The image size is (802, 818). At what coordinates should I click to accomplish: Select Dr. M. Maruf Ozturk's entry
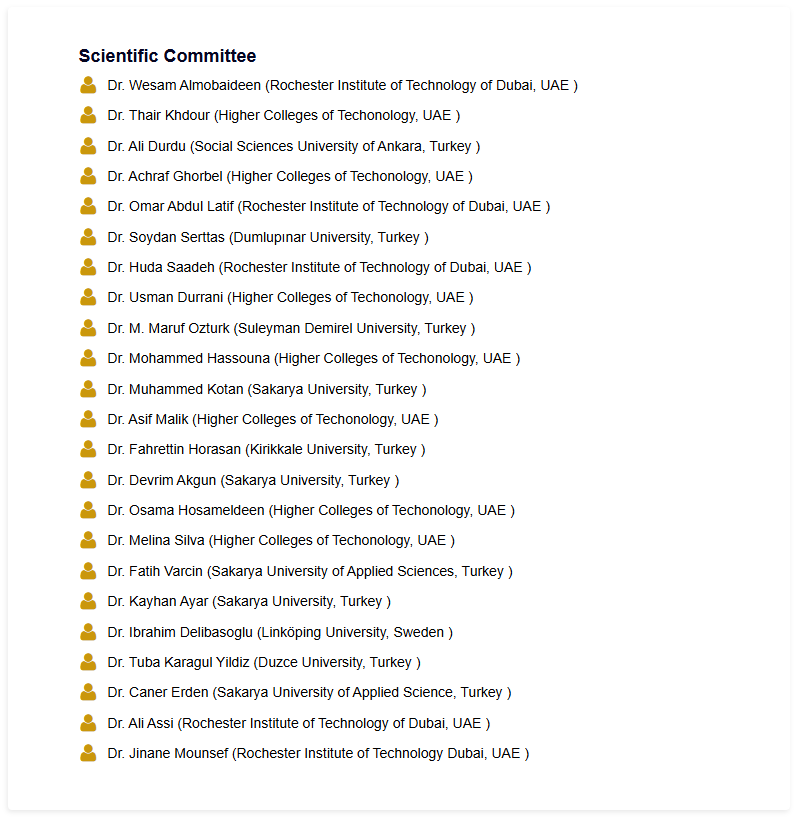coord(291,328)
